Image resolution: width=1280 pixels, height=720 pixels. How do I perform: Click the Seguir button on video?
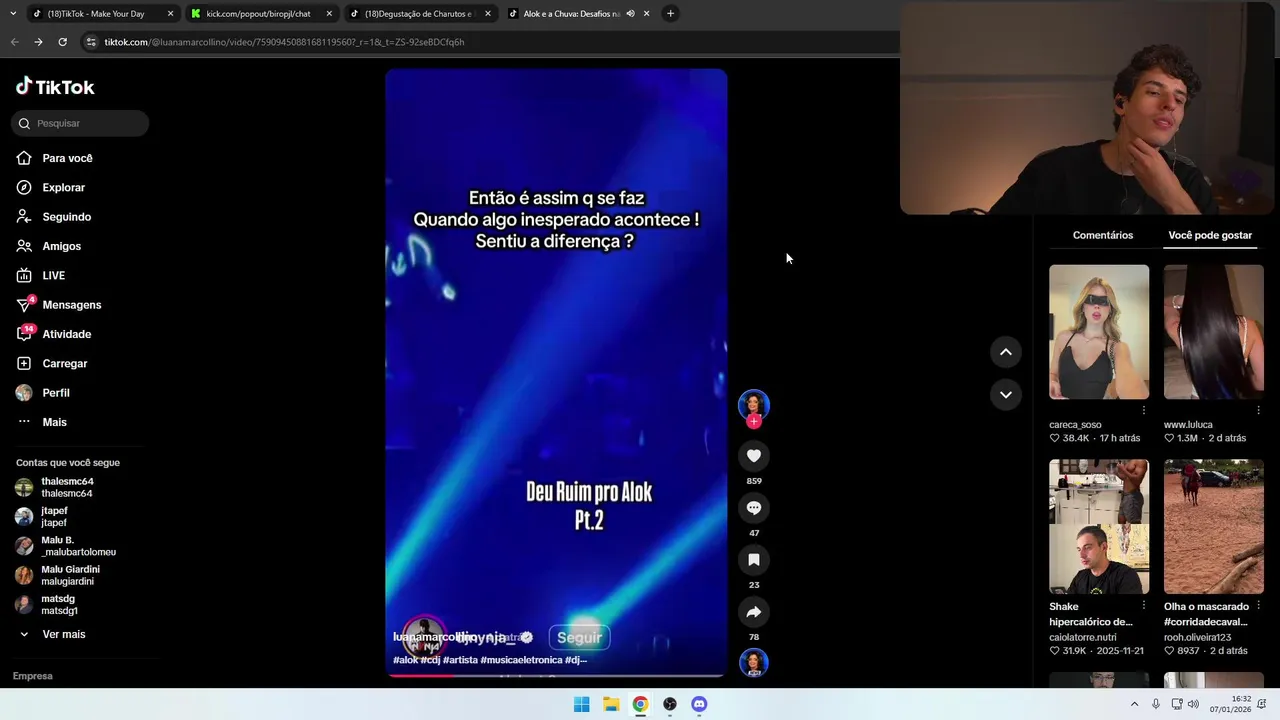click(x=579, y=637)
